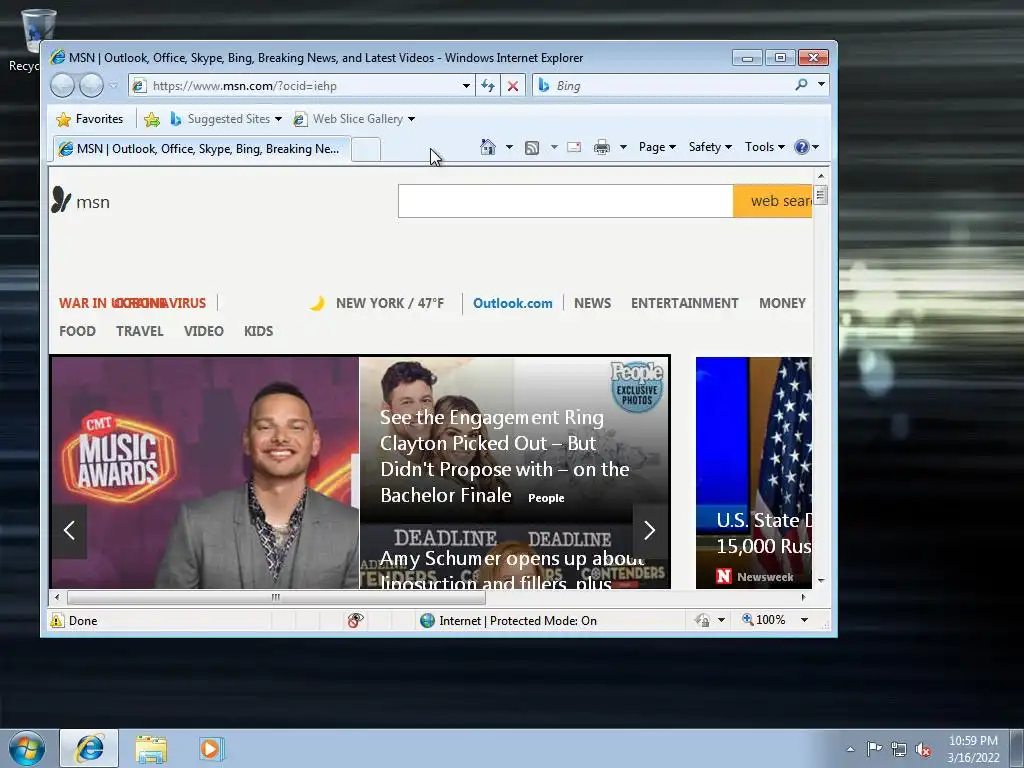Open Clayton engagement ring story

click(505, 456)
